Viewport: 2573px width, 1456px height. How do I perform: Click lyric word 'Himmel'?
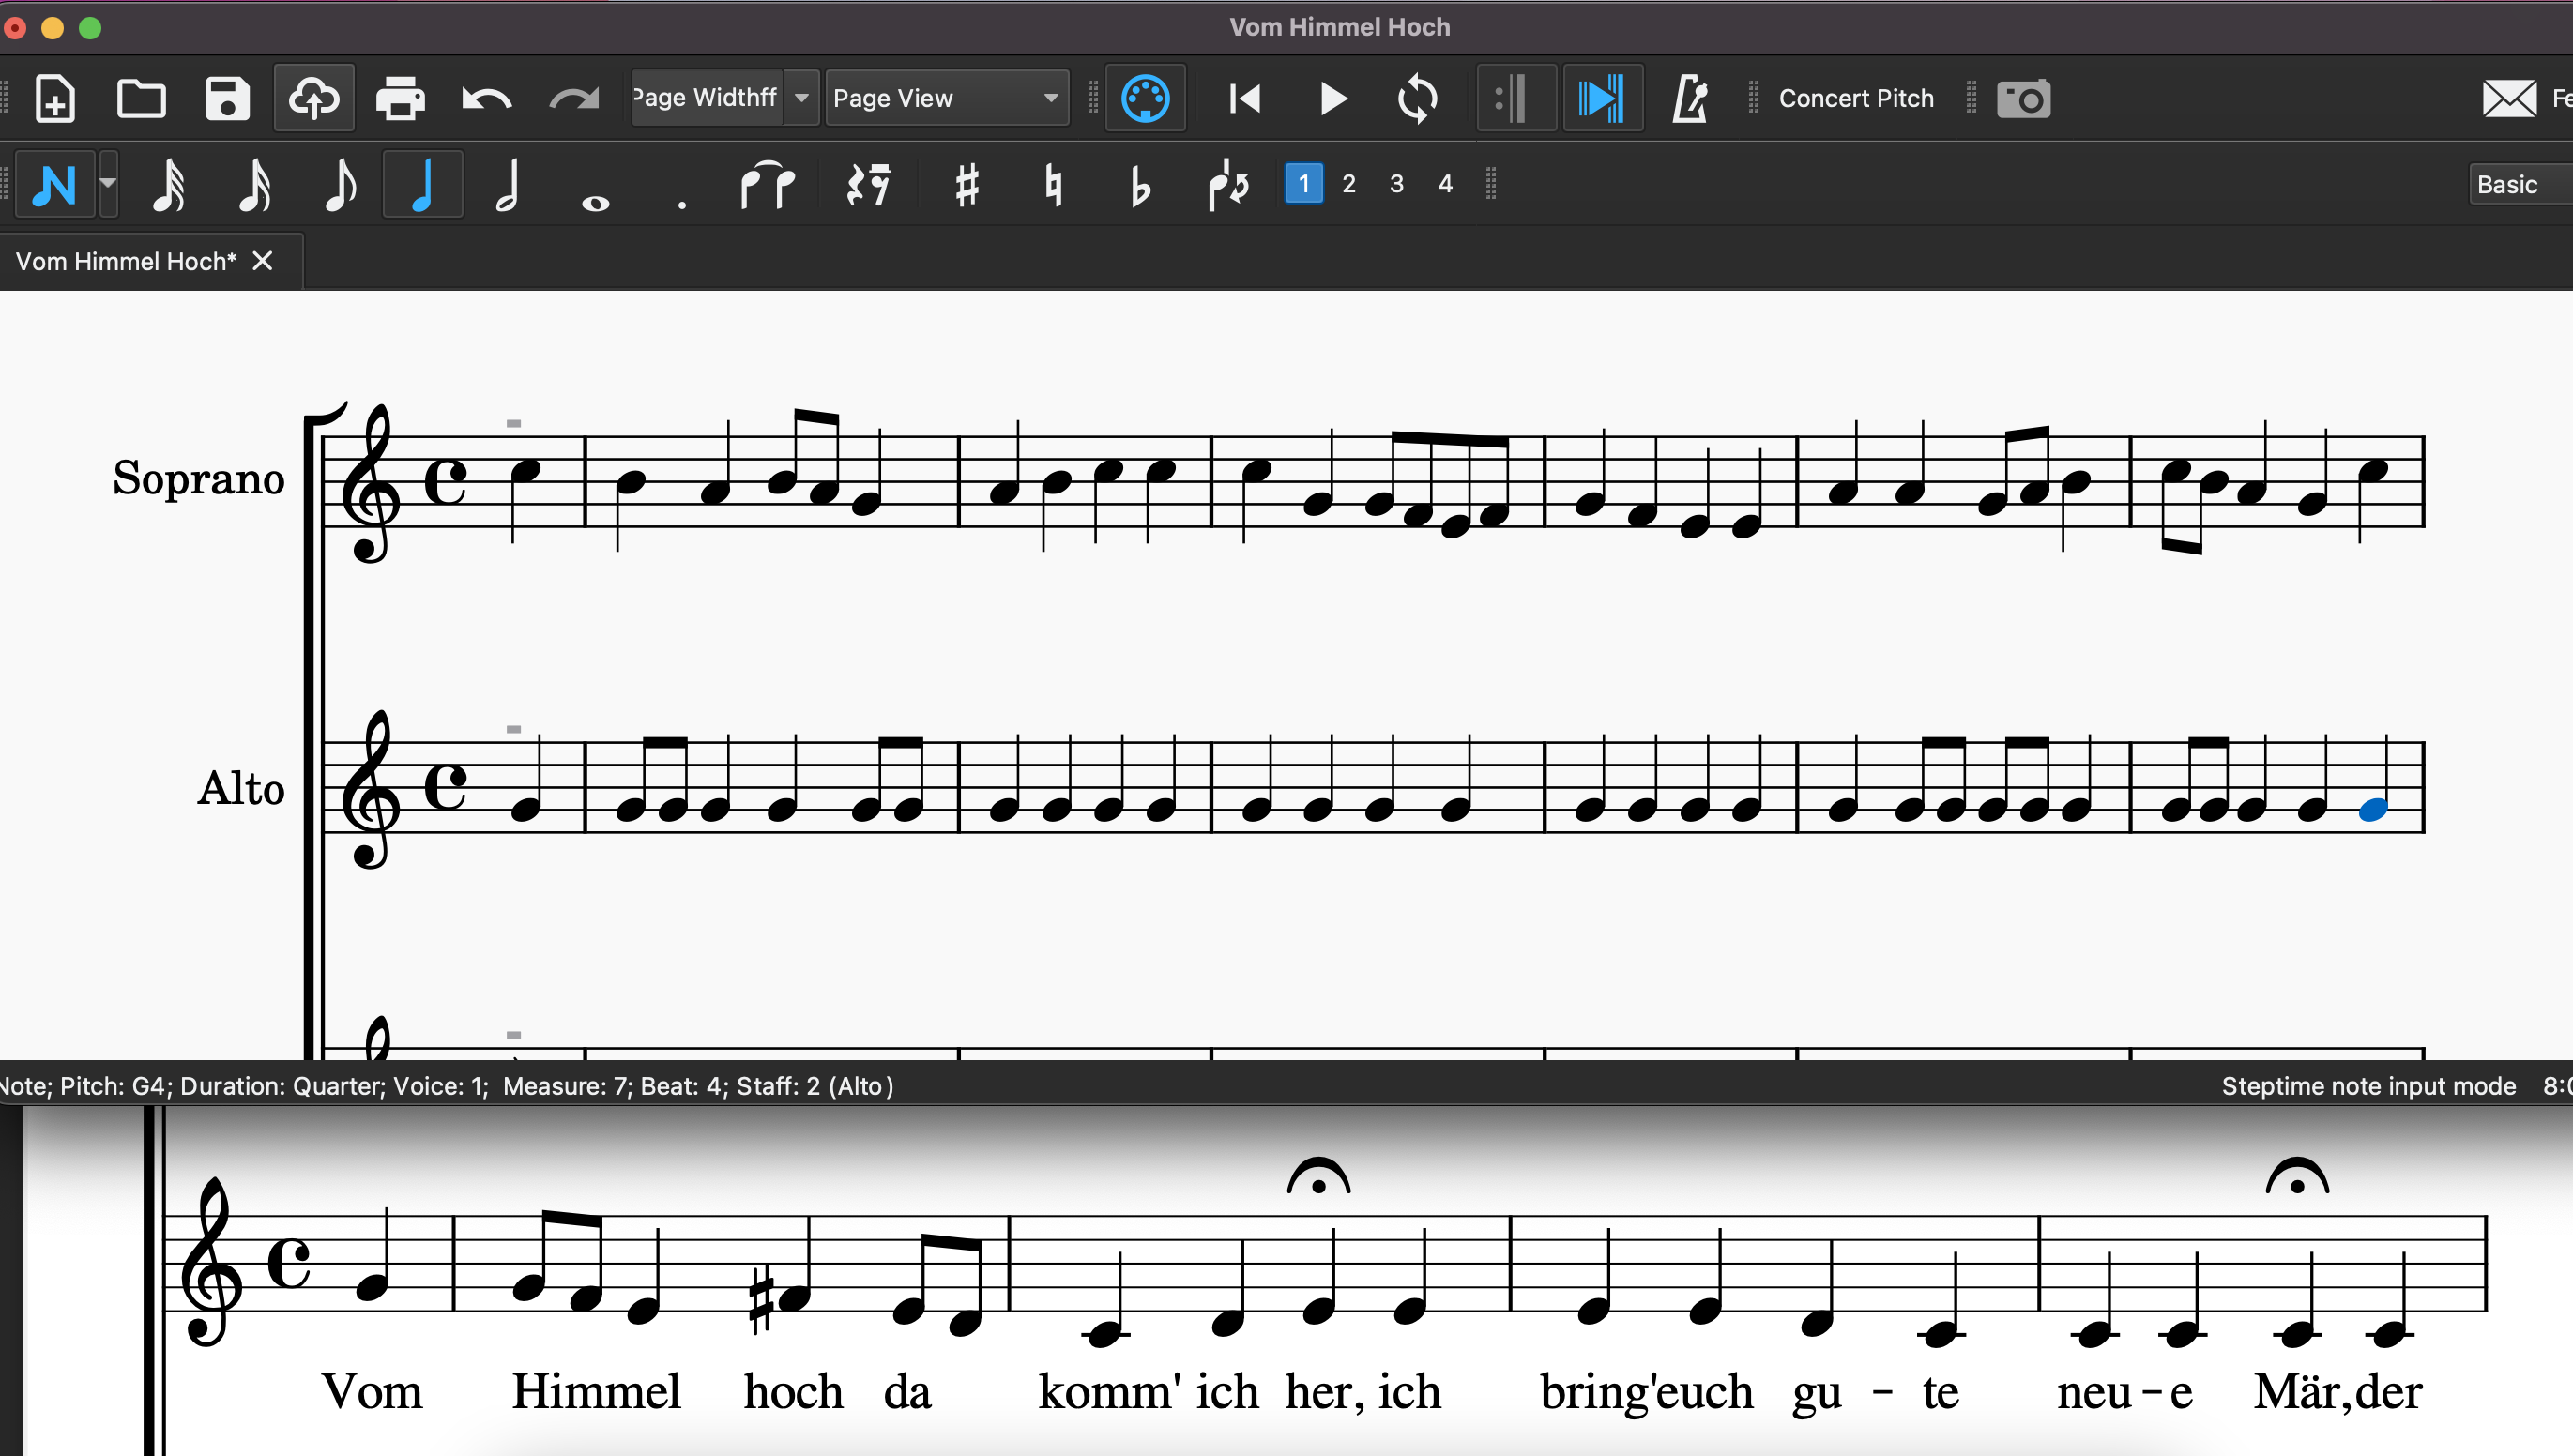coord(596,1391)
